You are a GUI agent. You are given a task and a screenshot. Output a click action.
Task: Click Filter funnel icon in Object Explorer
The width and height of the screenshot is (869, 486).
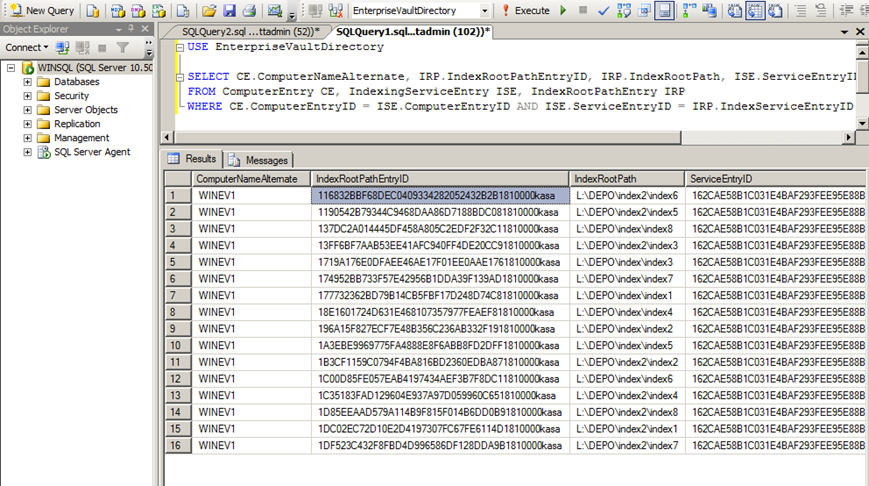pyautogui.click(x=122, y=48)
